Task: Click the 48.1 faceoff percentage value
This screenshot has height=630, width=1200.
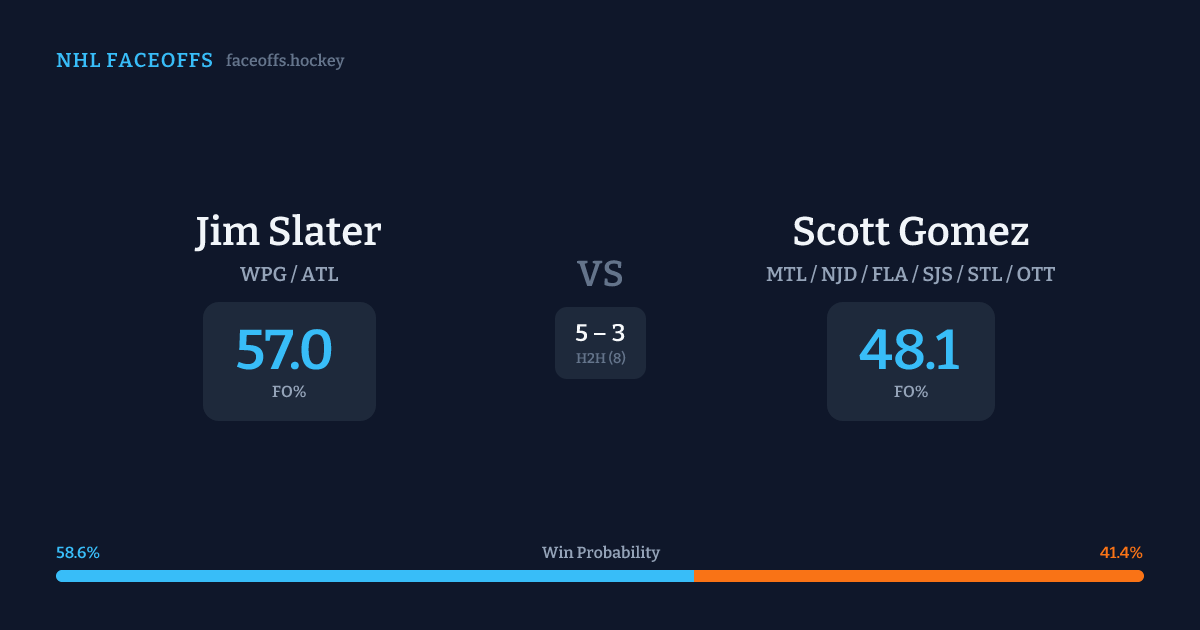Action: tap(910, 351)
